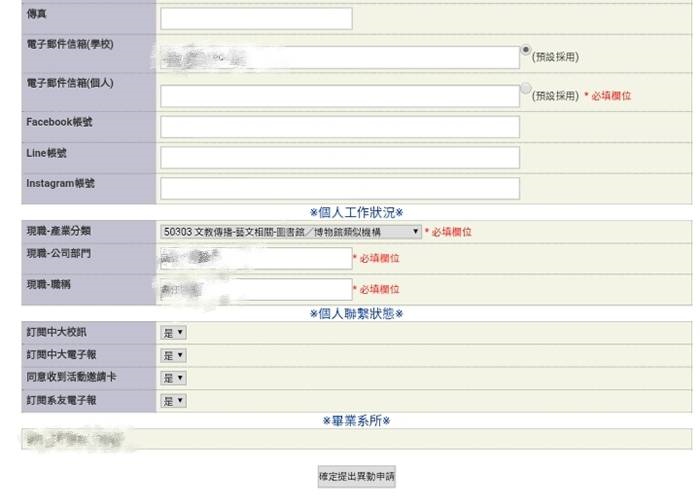Click the personal email (個人) input field

pyautogui.click(x=339, y=96)
